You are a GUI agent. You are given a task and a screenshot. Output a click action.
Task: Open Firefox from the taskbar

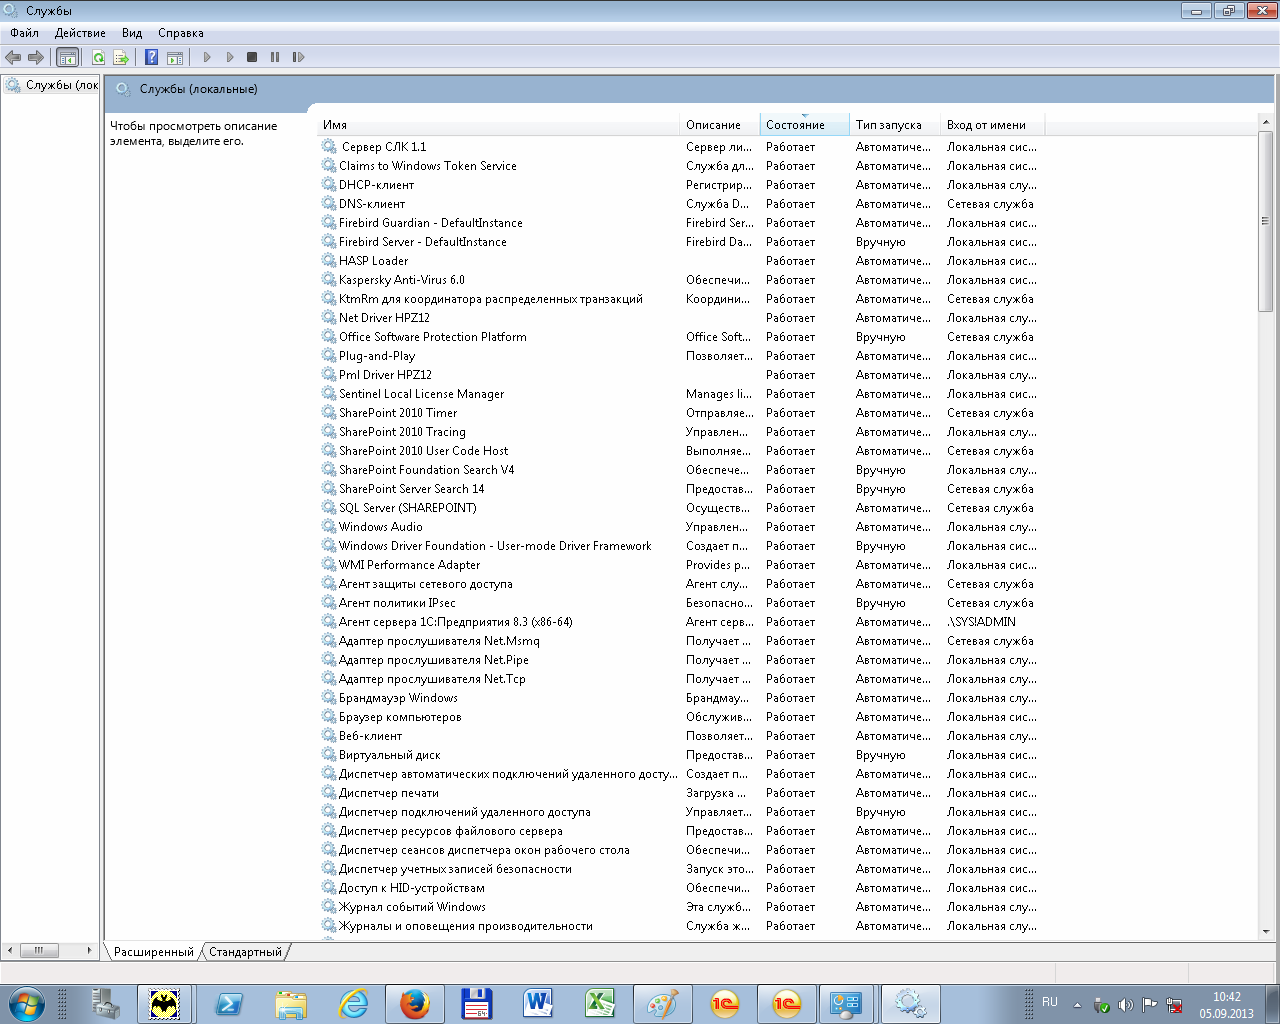pyautogui.click(x=414, y=1003)
